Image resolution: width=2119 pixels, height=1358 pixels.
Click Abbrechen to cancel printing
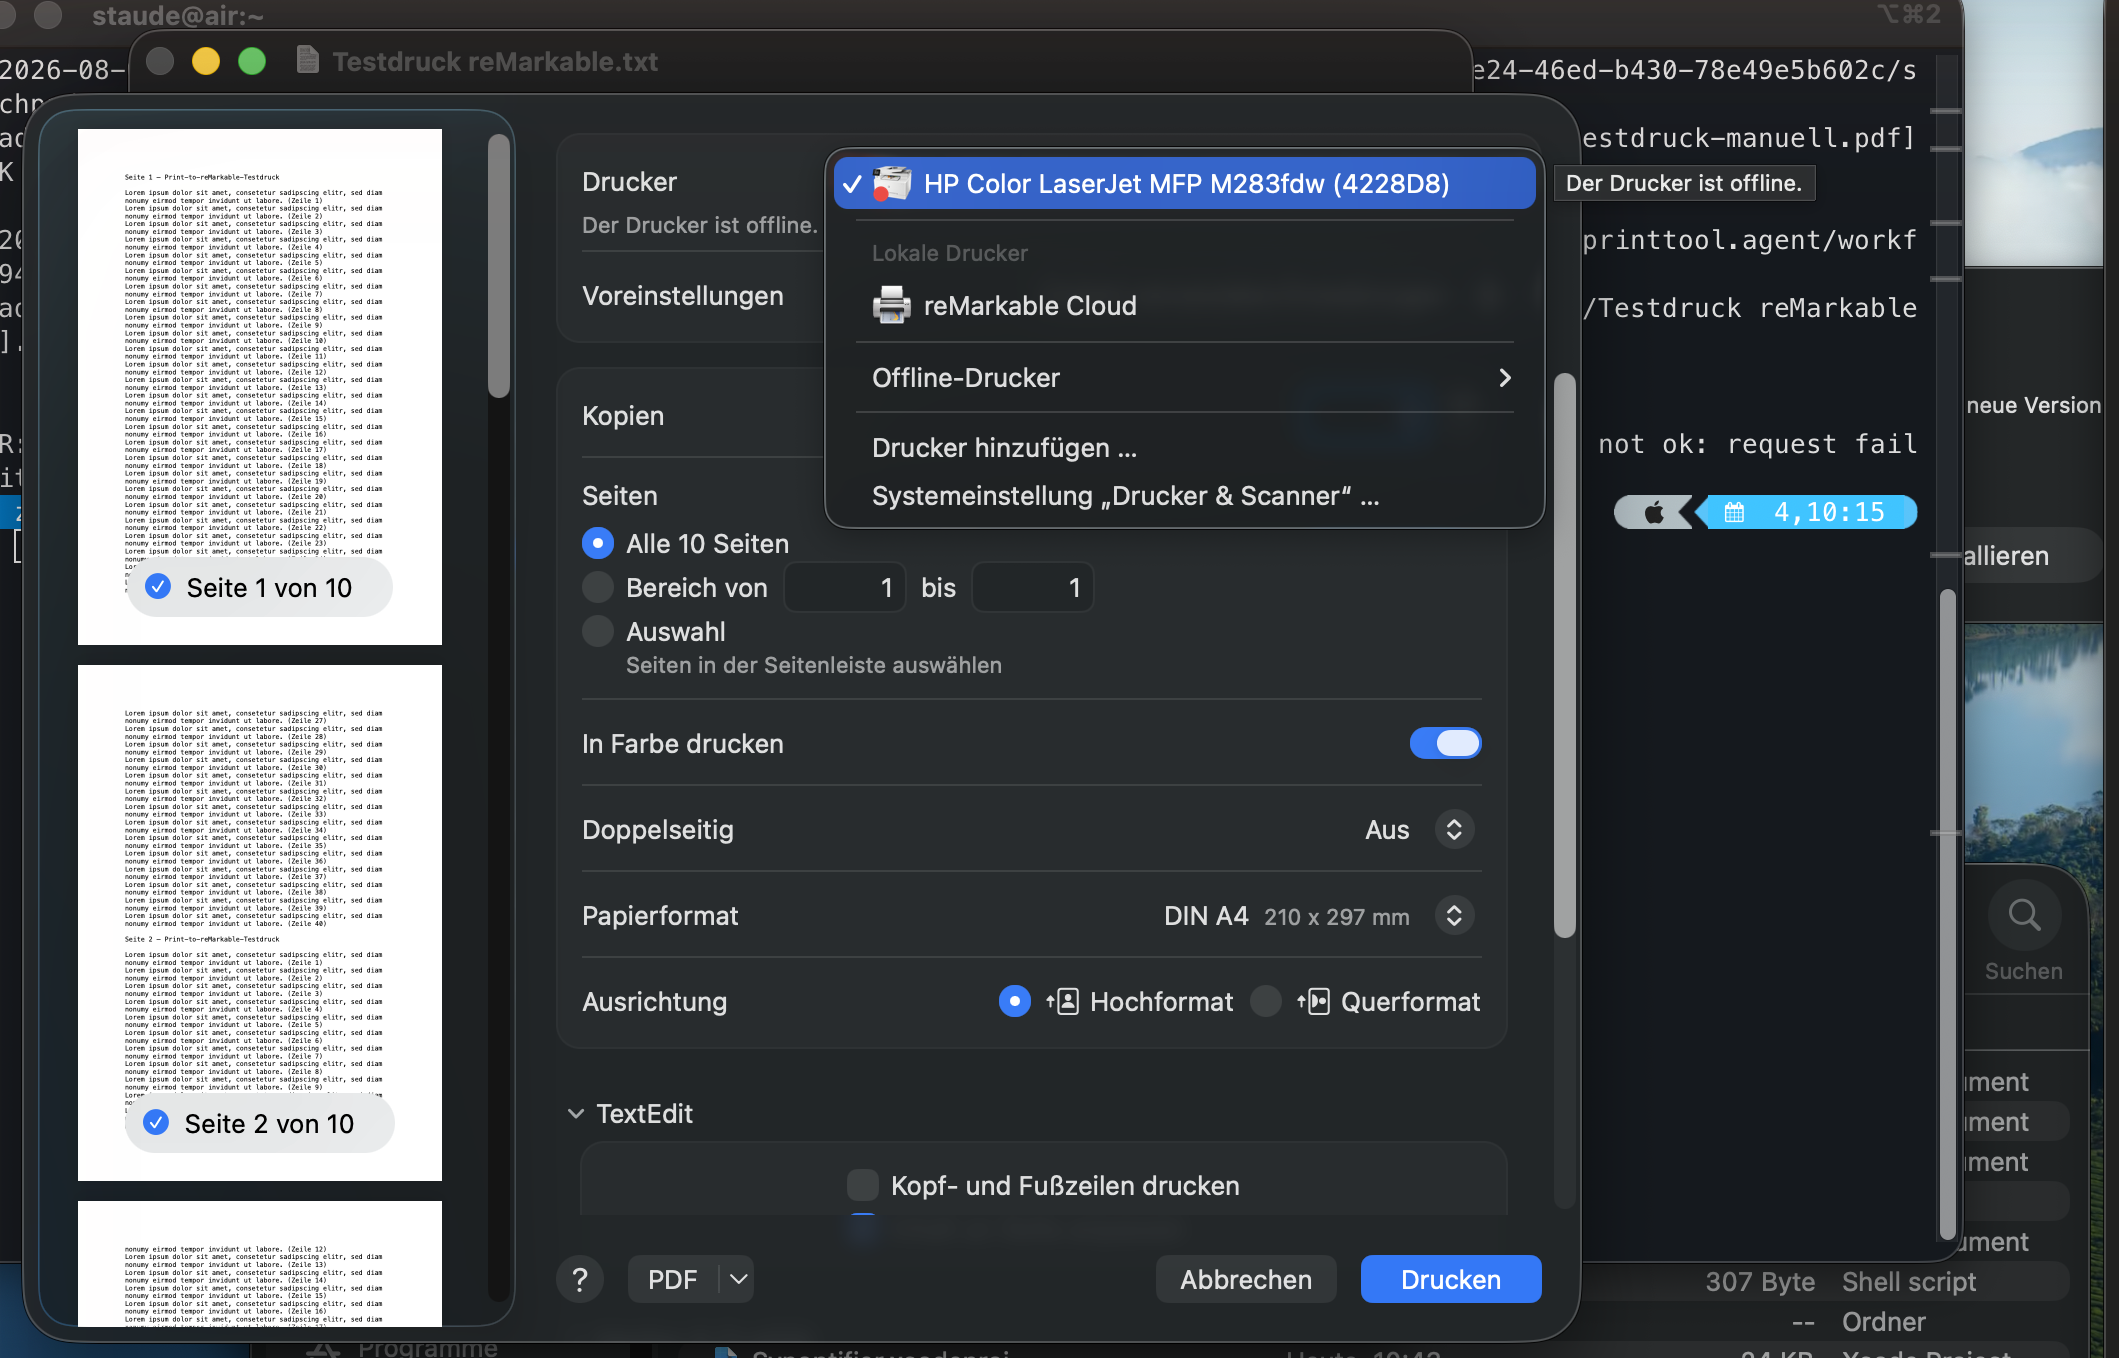(x=1246, y=1279)
